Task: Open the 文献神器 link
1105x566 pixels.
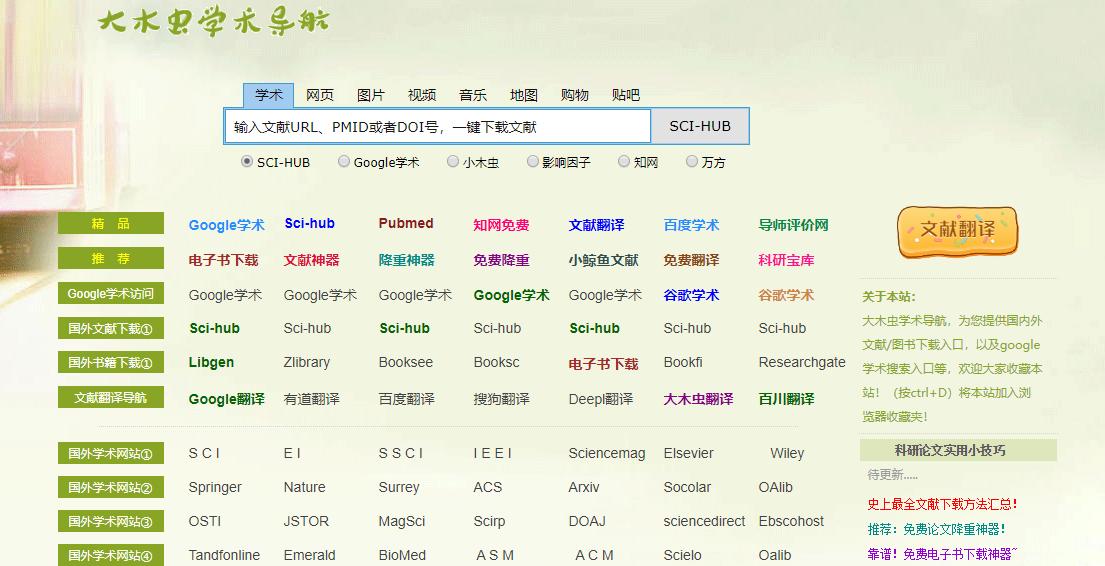Action: tap(311, 259)
